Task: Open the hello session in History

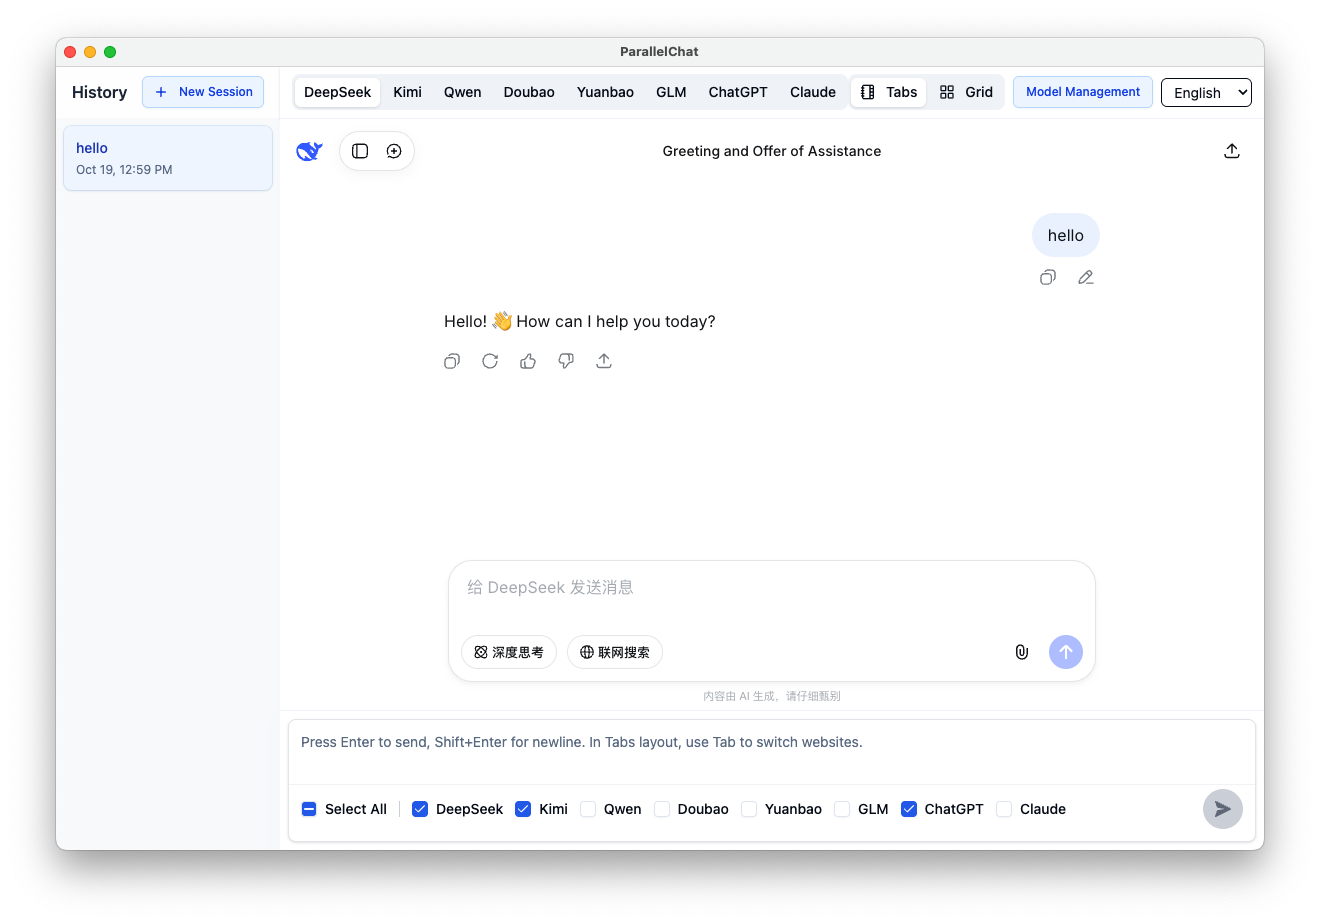Action: (x=168, y=158)
